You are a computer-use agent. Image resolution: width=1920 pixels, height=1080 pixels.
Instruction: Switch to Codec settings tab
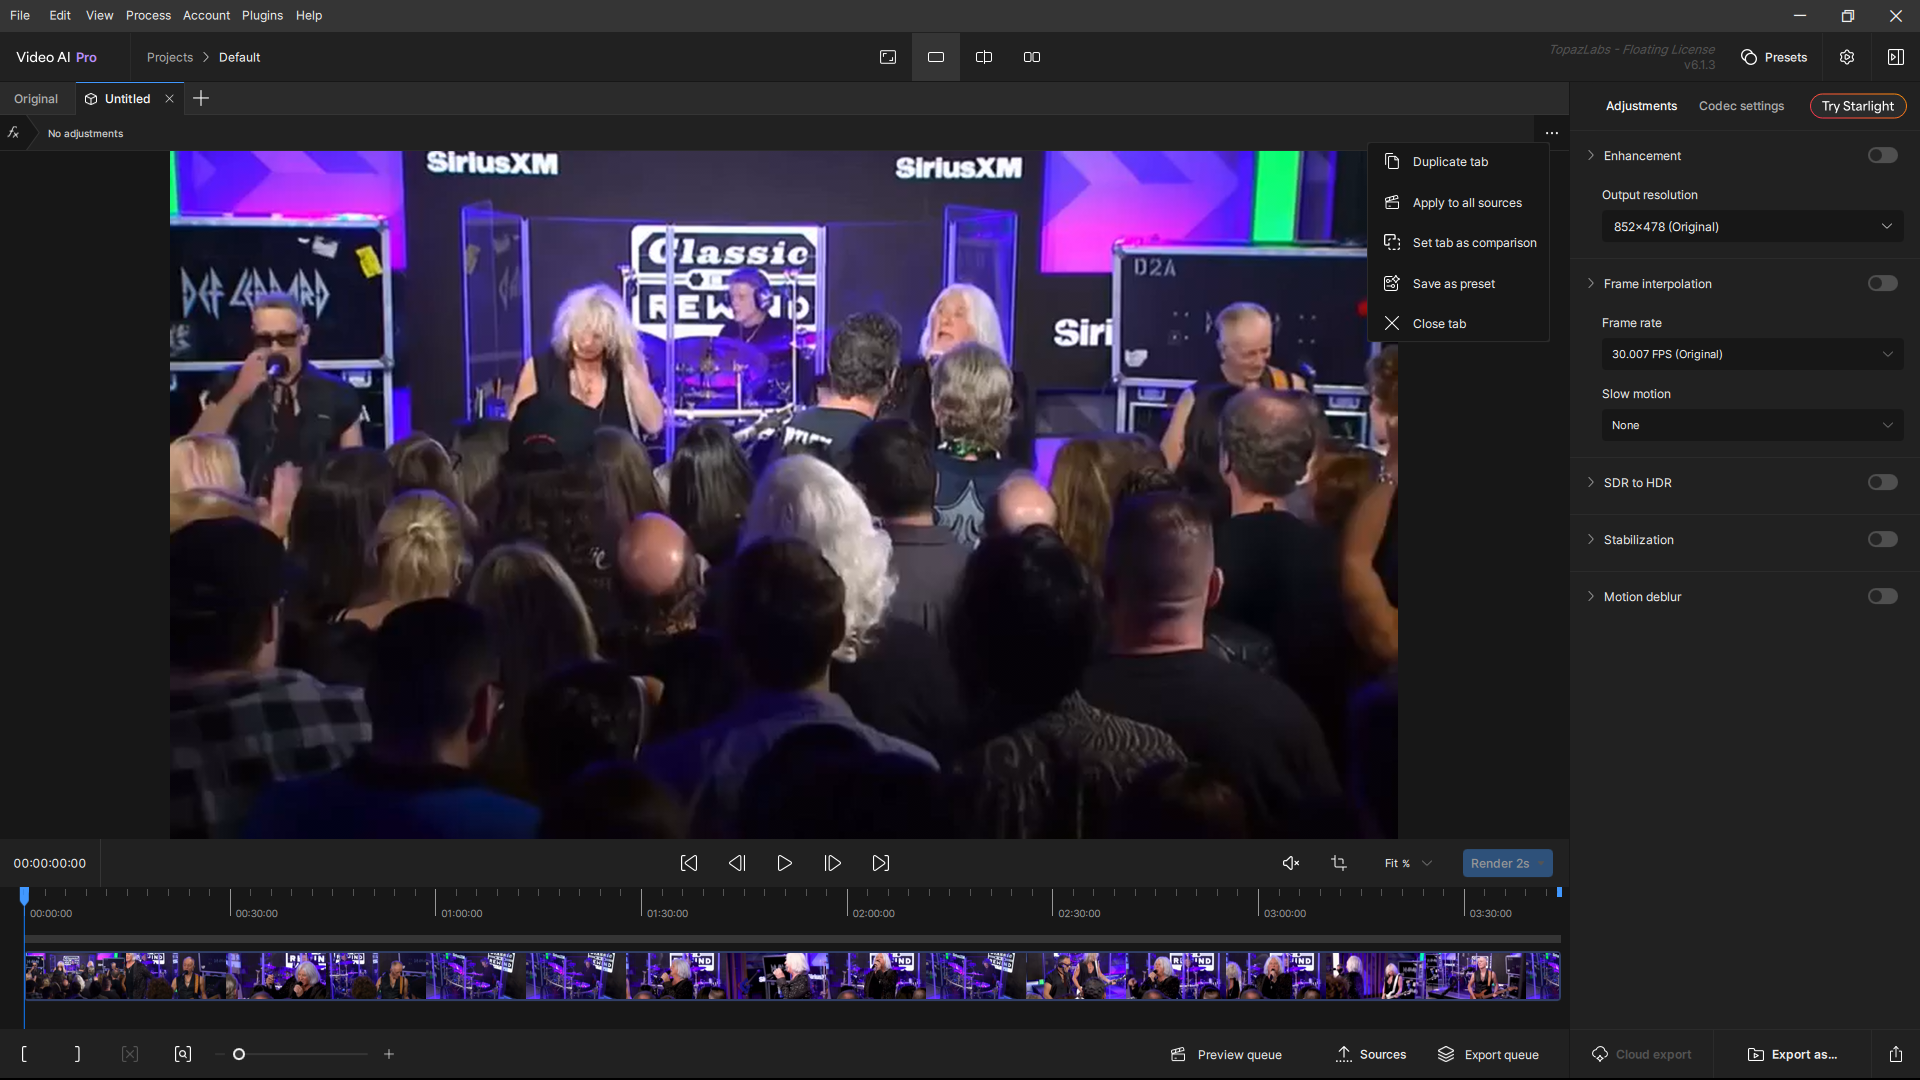(x=1741, y=106)
